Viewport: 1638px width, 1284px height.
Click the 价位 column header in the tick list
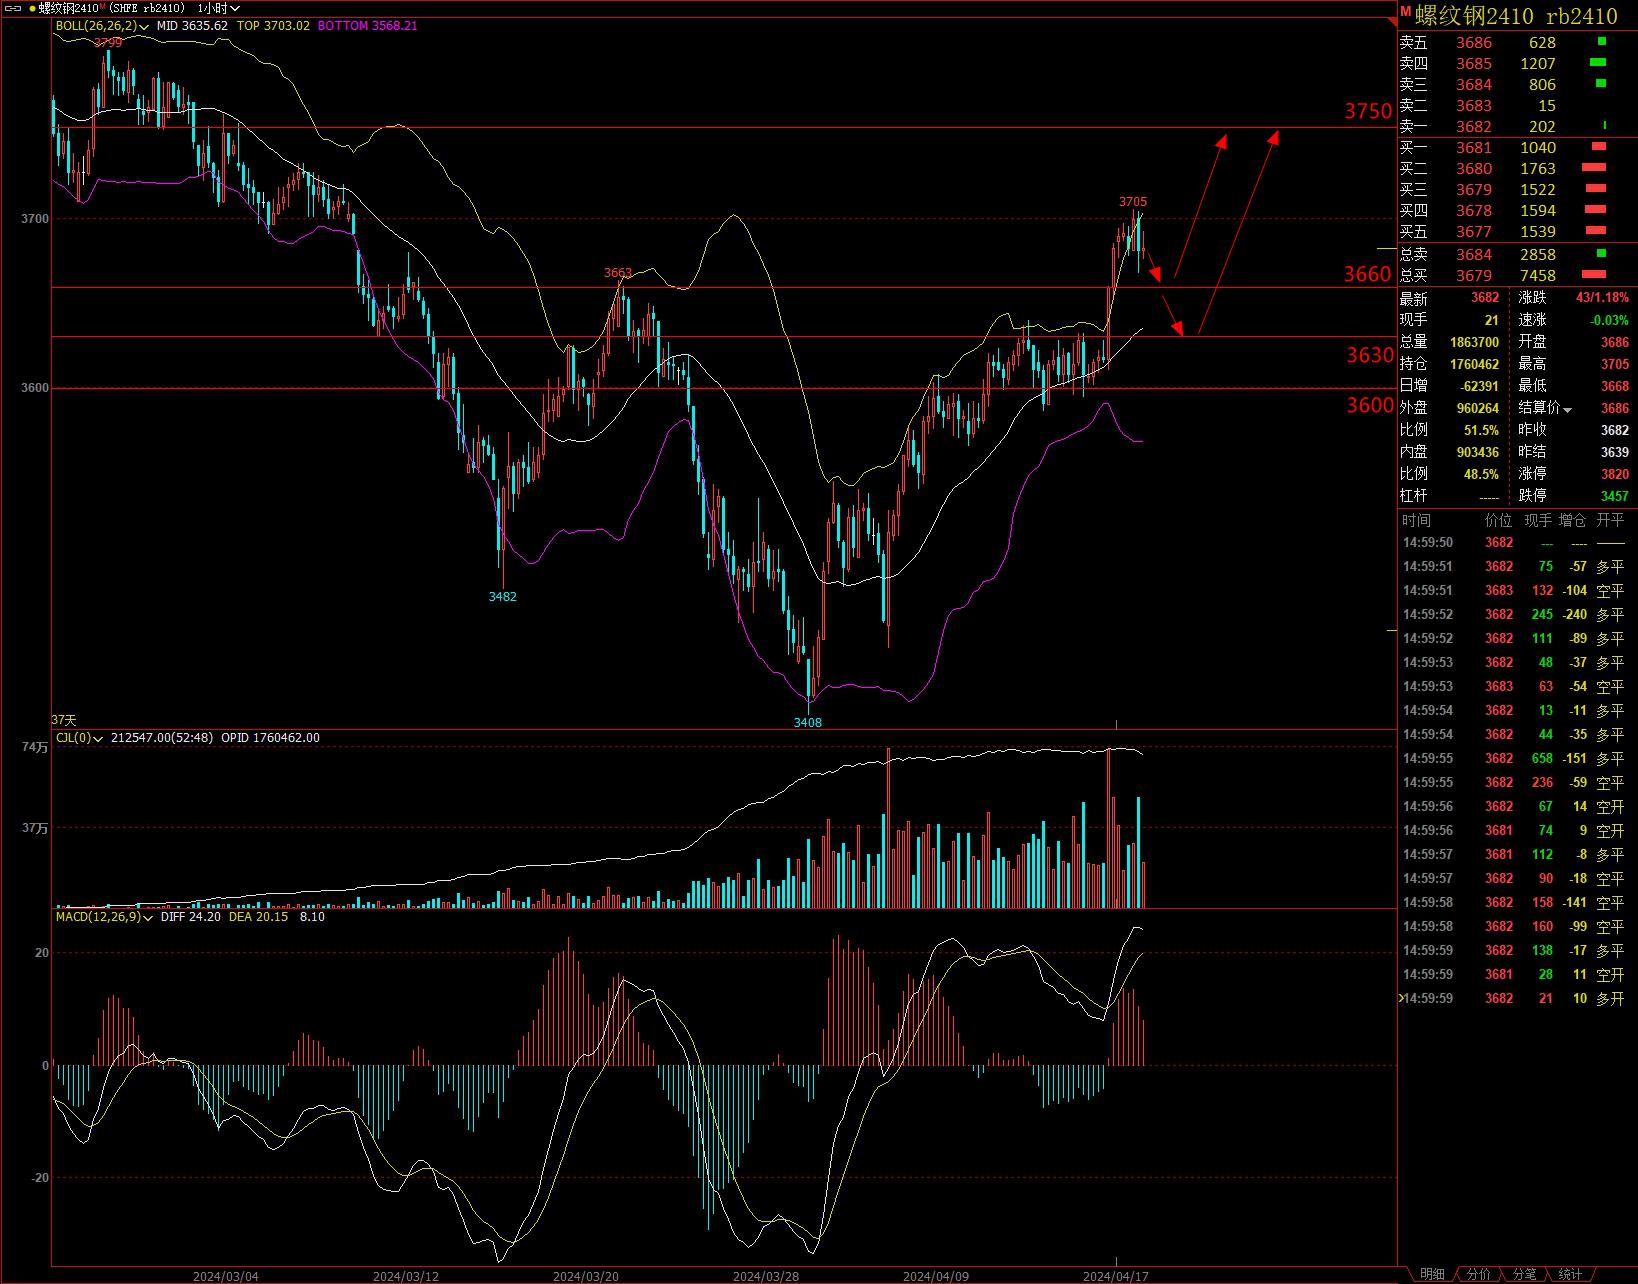click(x=1499, y=520)
